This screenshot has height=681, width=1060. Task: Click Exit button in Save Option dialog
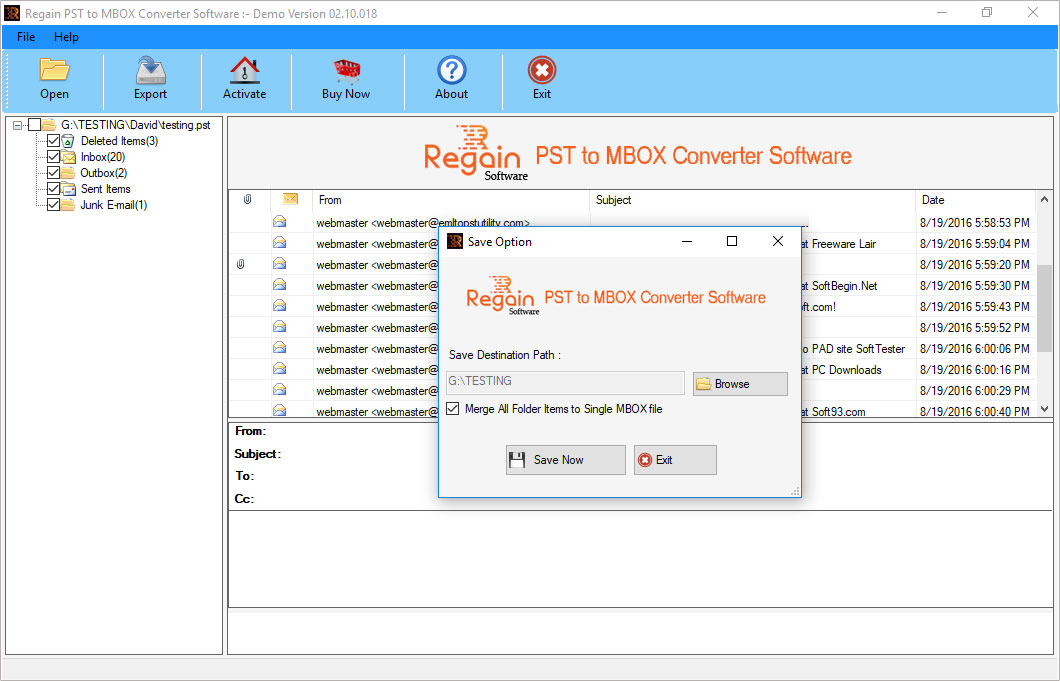(x=675, y=460)
